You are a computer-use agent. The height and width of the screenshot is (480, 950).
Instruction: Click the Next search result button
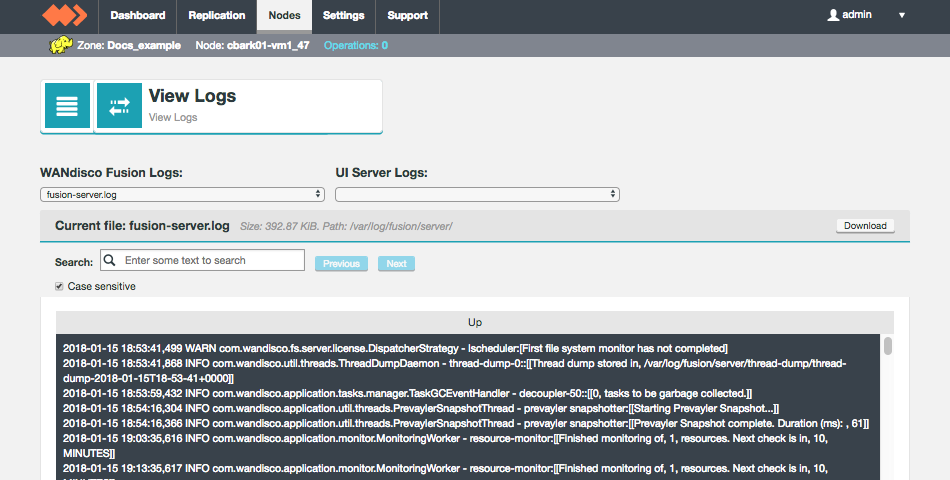pyautogui.click(x=396, y=264)
